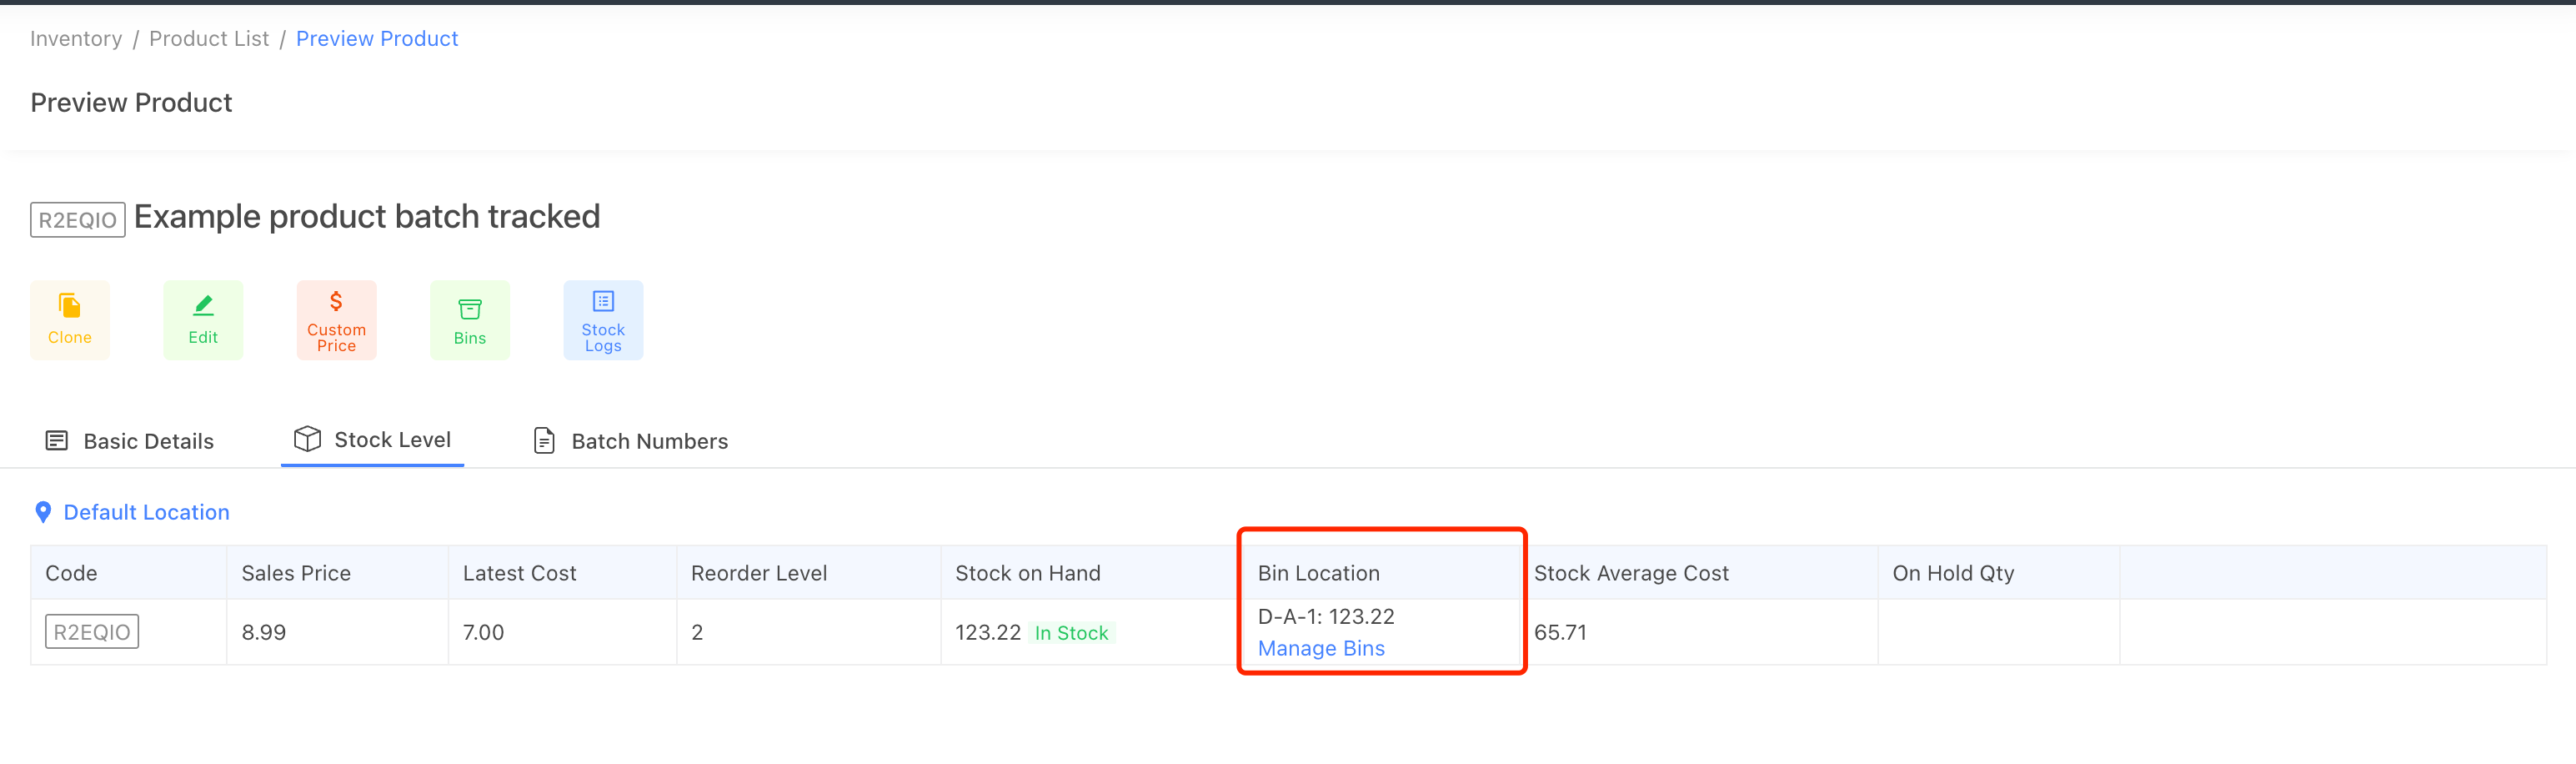Select the R2EQIO product code badge
This screenshot has width=2576, height=764.
coord(91,631)
